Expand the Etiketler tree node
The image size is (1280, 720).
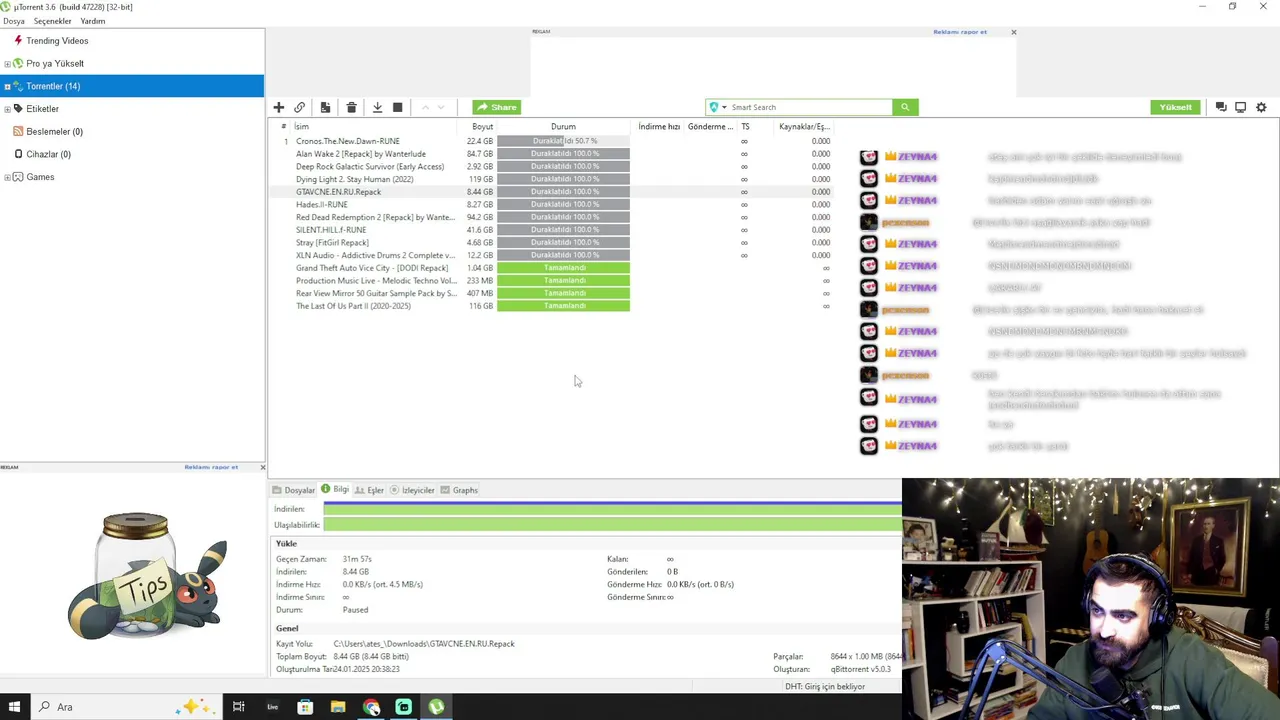(7, 109)
